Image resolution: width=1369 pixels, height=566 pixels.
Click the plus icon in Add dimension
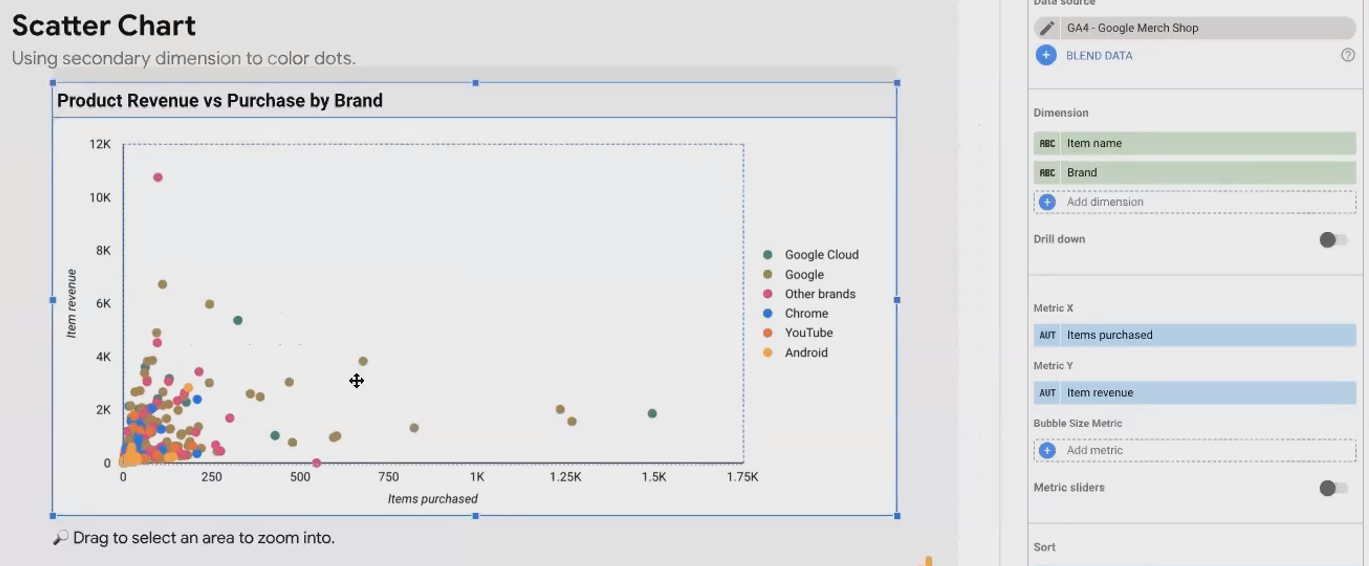tap(1047, 202)
